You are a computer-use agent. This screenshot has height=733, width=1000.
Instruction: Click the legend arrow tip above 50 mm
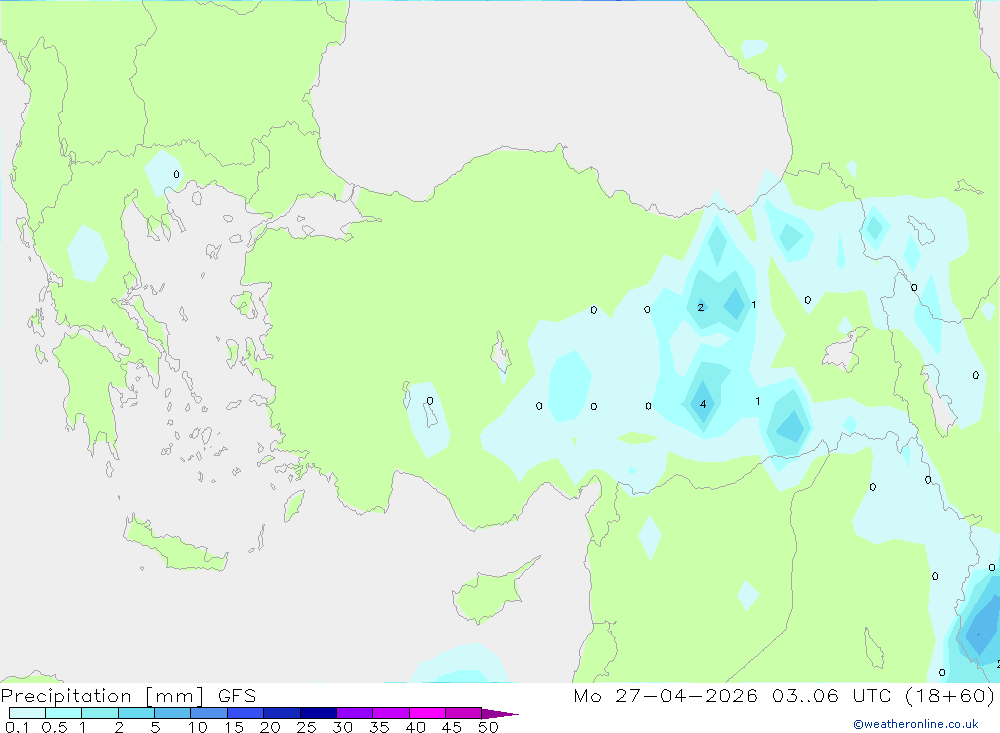coord(500,713)
